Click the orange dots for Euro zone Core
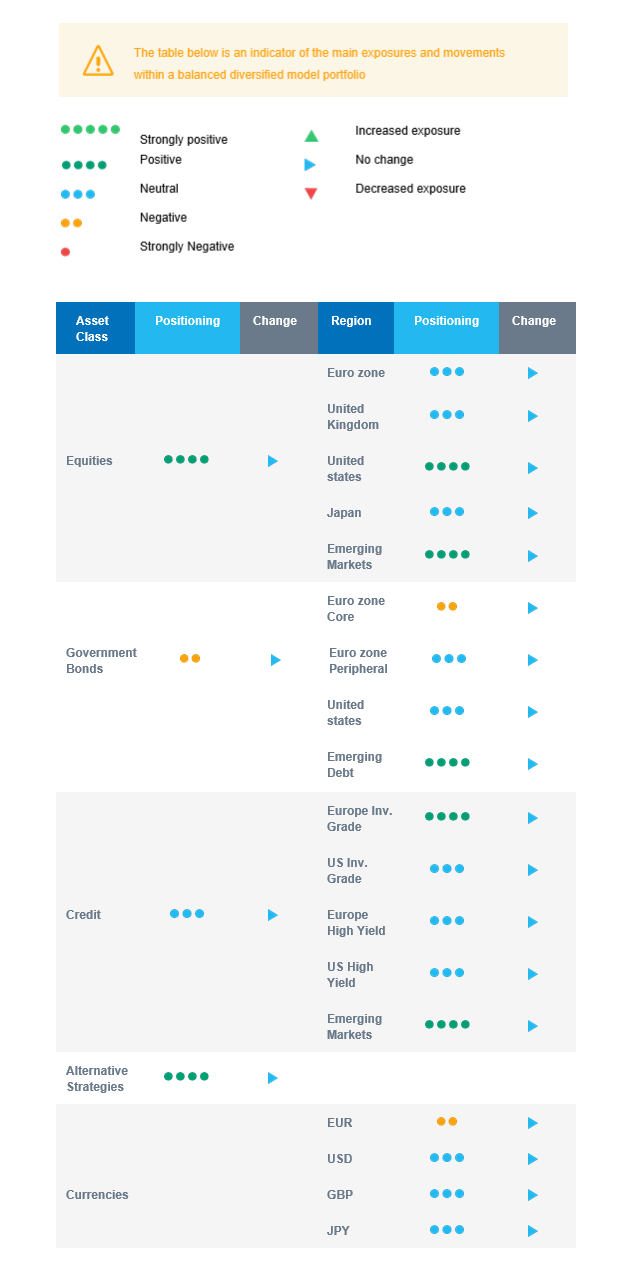Image resolution: width=636 pixels, height=1285 pixels. 447,606
